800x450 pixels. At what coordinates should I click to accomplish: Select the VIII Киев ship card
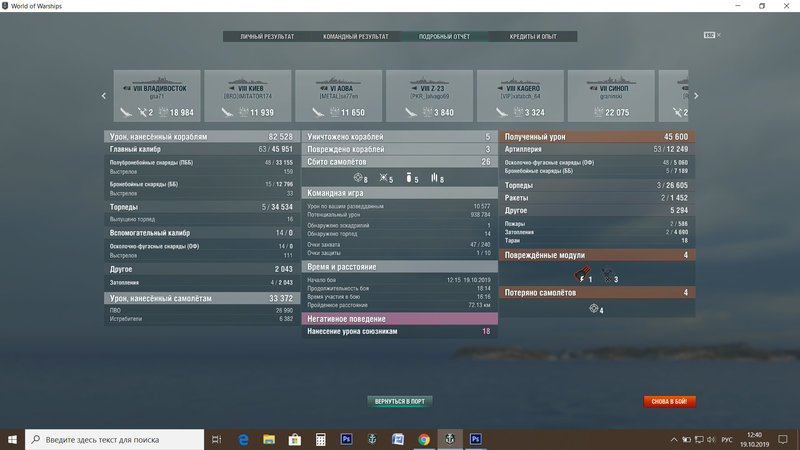coord(247,96)
